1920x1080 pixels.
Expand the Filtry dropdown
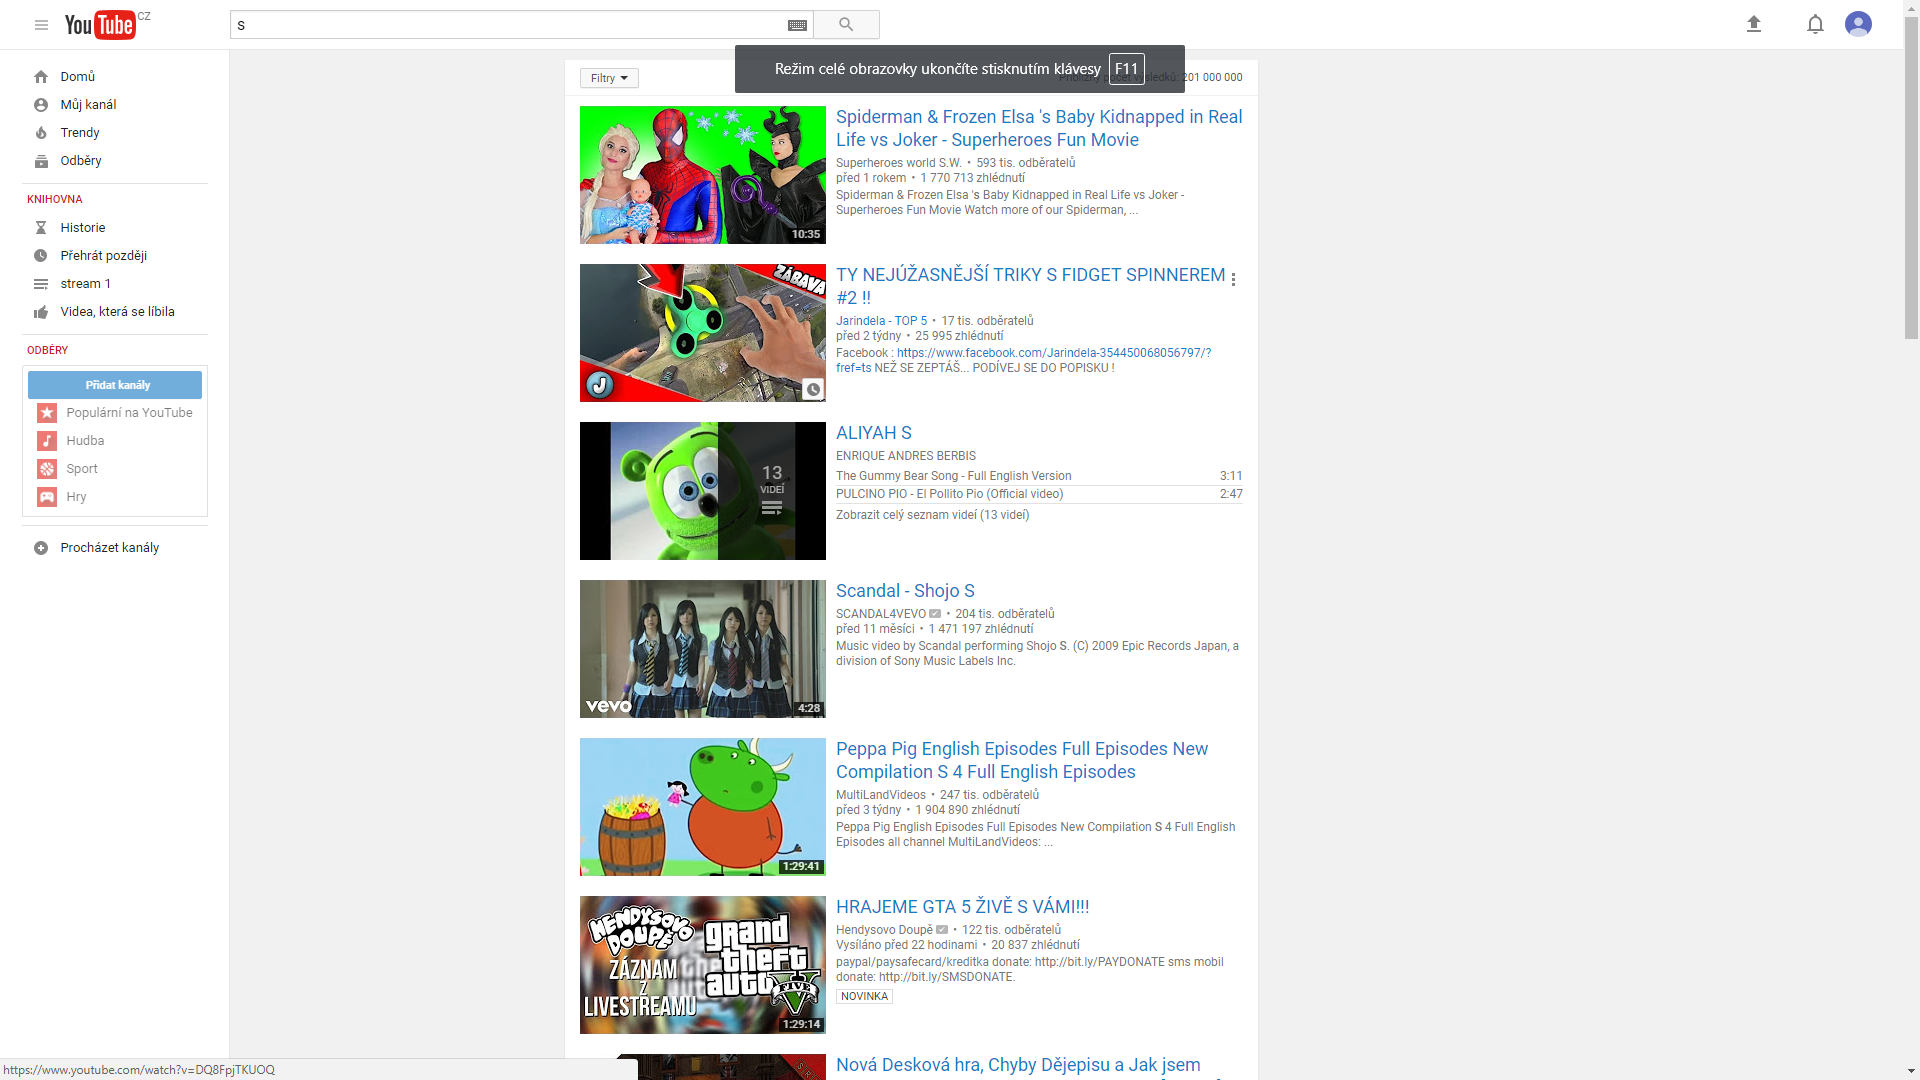(609, 78)
